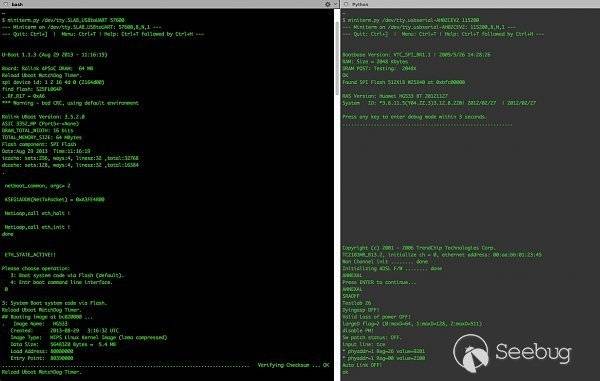Click the 'RAS Version' line in Python pane
Viewport: 600px width, 381px height.
(395, 96)
